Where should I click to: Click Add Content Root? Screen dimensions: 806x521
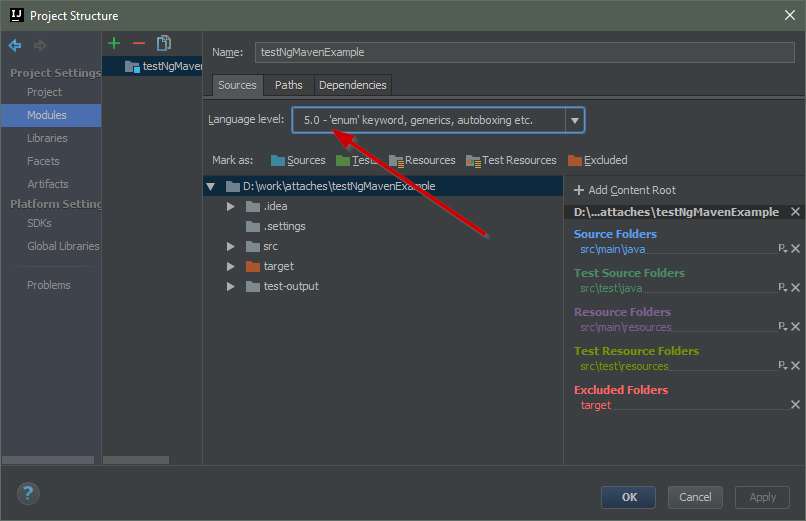[625, 190]
